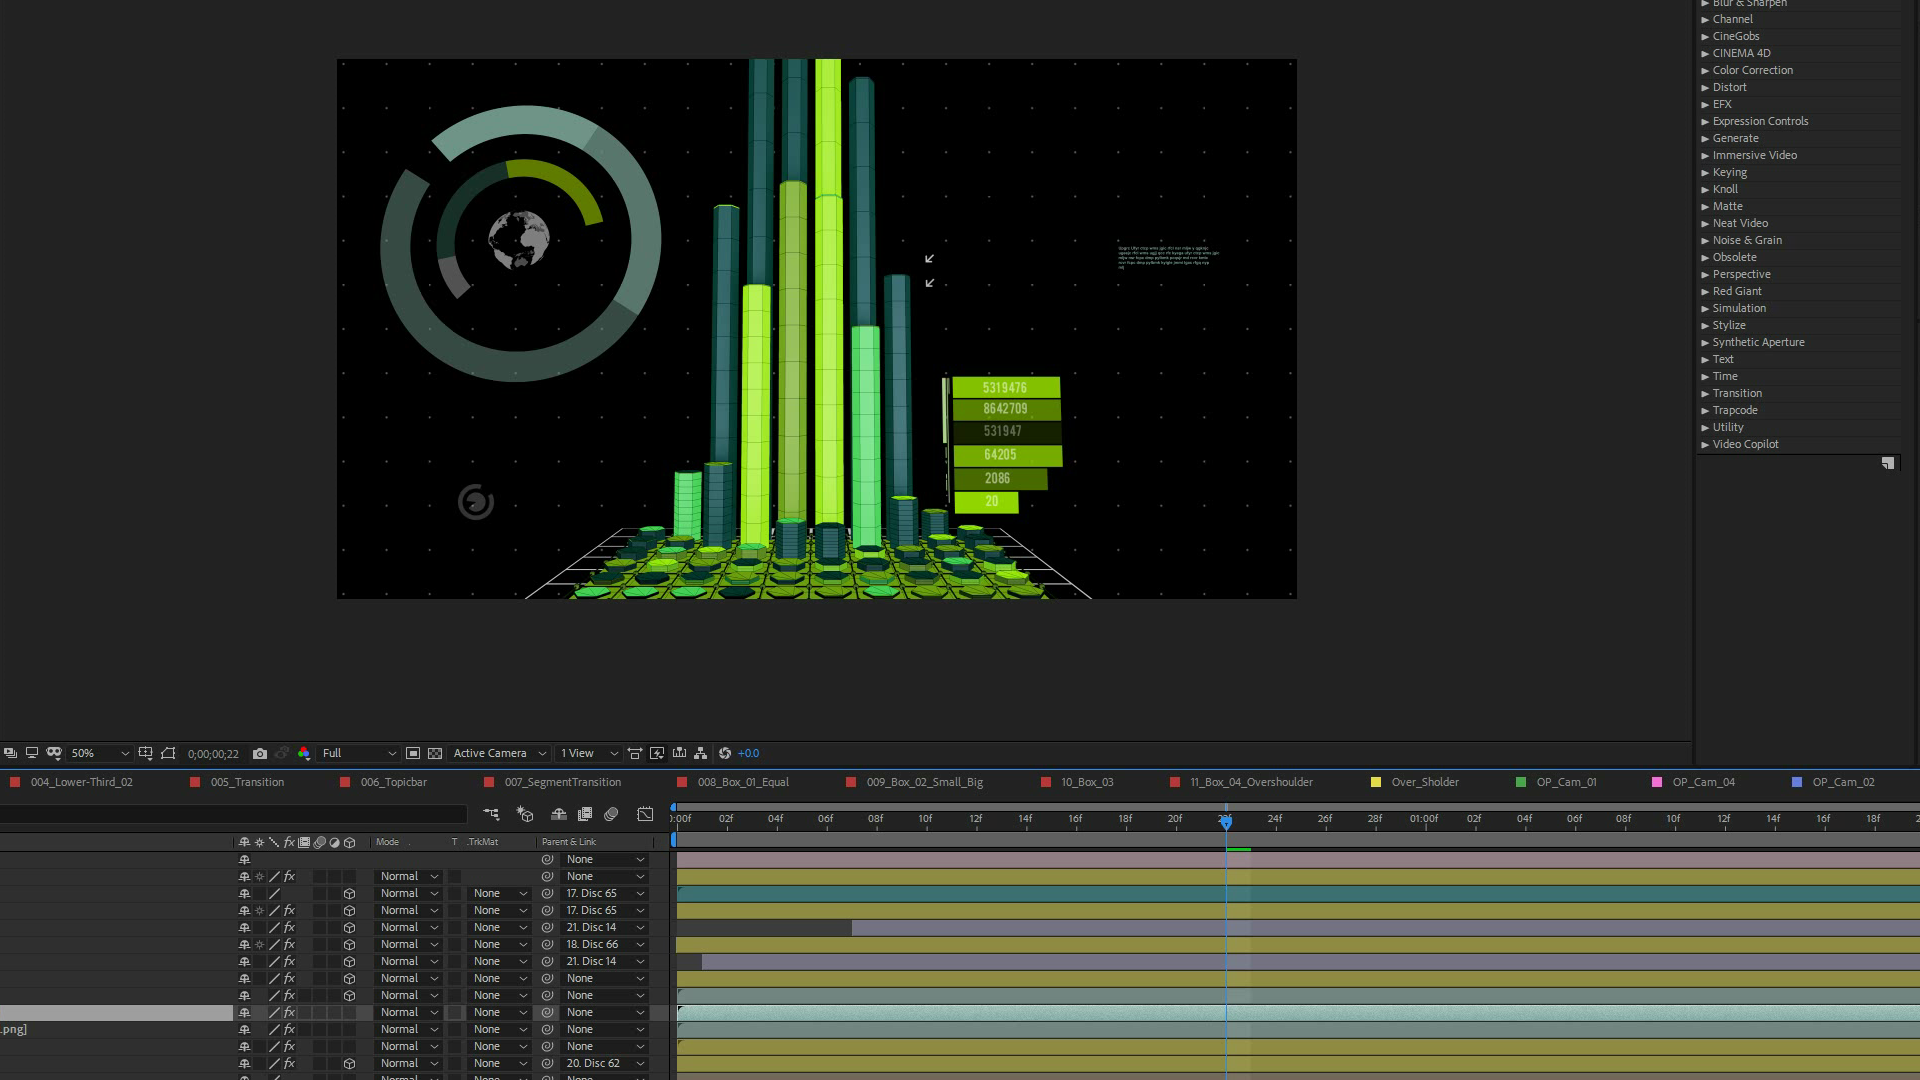This screenshot has width=1920, height=1080.
Task: Toggle the transparency grid button
Action: pos(435,754)
